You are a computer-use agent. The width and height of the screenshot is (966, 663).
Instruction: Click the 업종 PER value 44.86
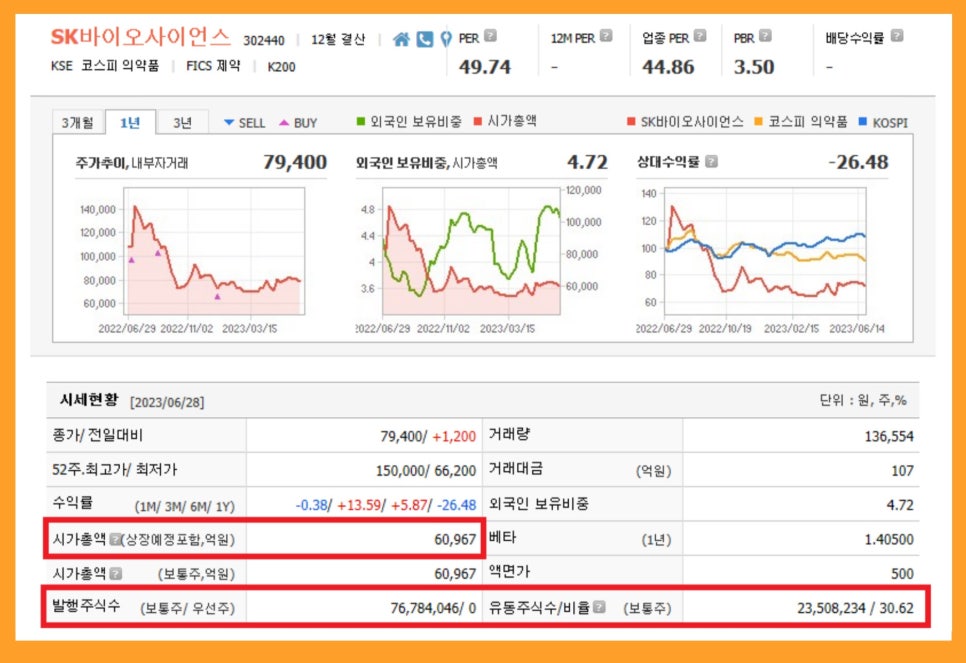668,67
